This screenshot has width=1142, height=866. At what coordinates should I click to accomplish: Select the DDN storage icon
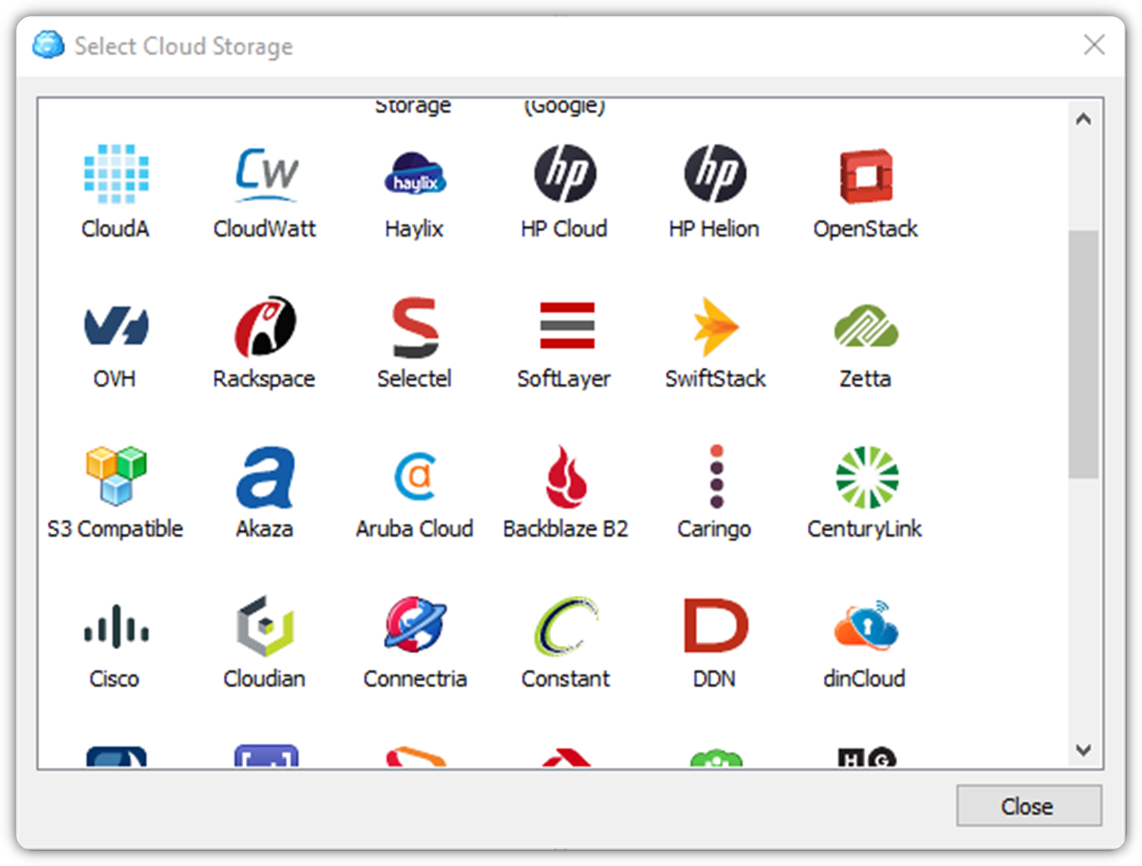coord(715,626)
